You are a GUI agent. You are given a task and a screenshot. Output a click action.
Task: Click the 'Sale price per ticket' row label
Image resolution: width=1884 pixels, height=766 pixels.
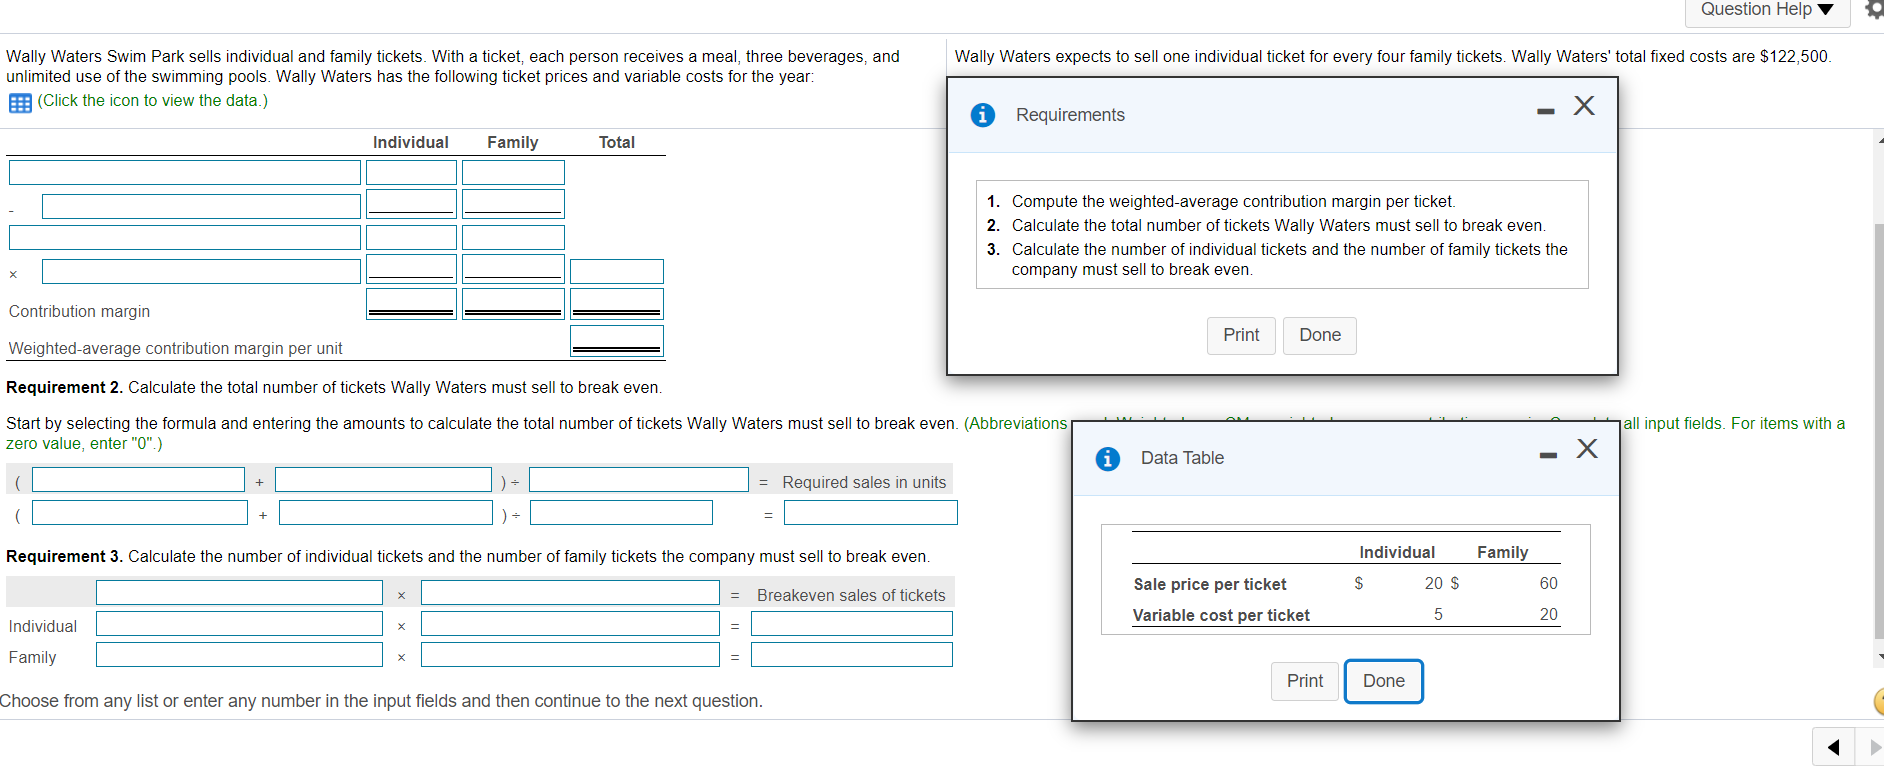1210,584
